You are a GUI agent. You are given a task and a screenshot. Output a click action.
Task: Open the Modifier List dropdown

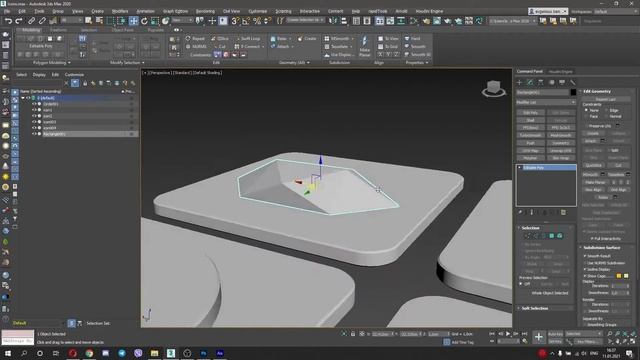[546, 102]
